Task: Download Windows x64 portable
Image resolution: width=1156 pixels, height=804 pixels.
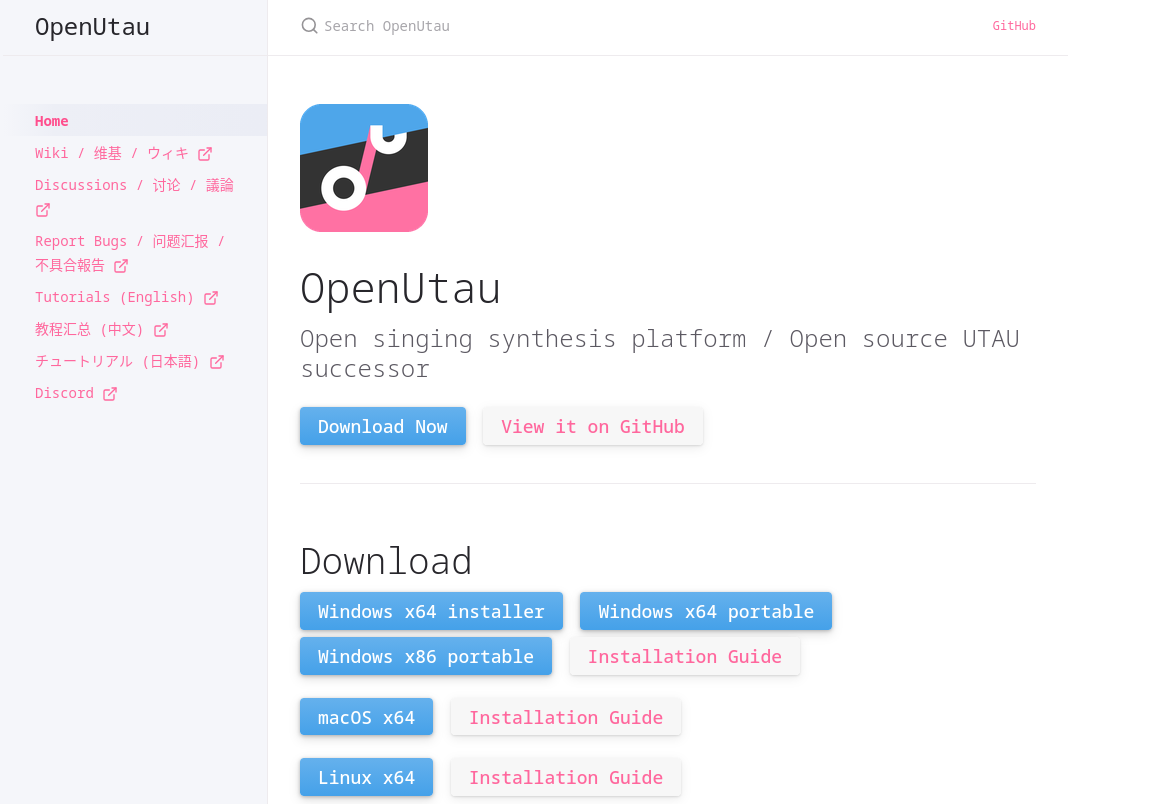Action: point(706,611)
